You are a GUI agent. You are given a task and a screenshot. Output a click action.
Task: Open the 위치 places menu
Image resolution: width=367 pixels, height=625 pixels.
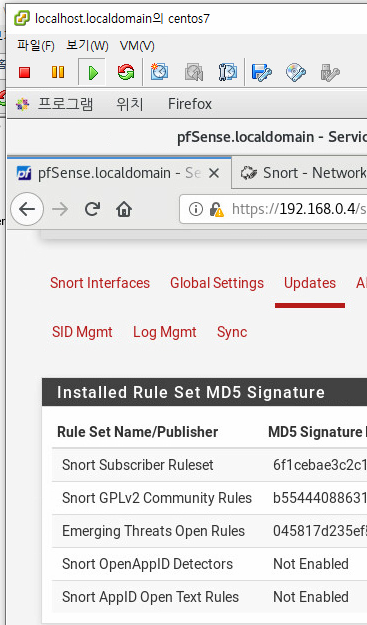coord(130,104)
